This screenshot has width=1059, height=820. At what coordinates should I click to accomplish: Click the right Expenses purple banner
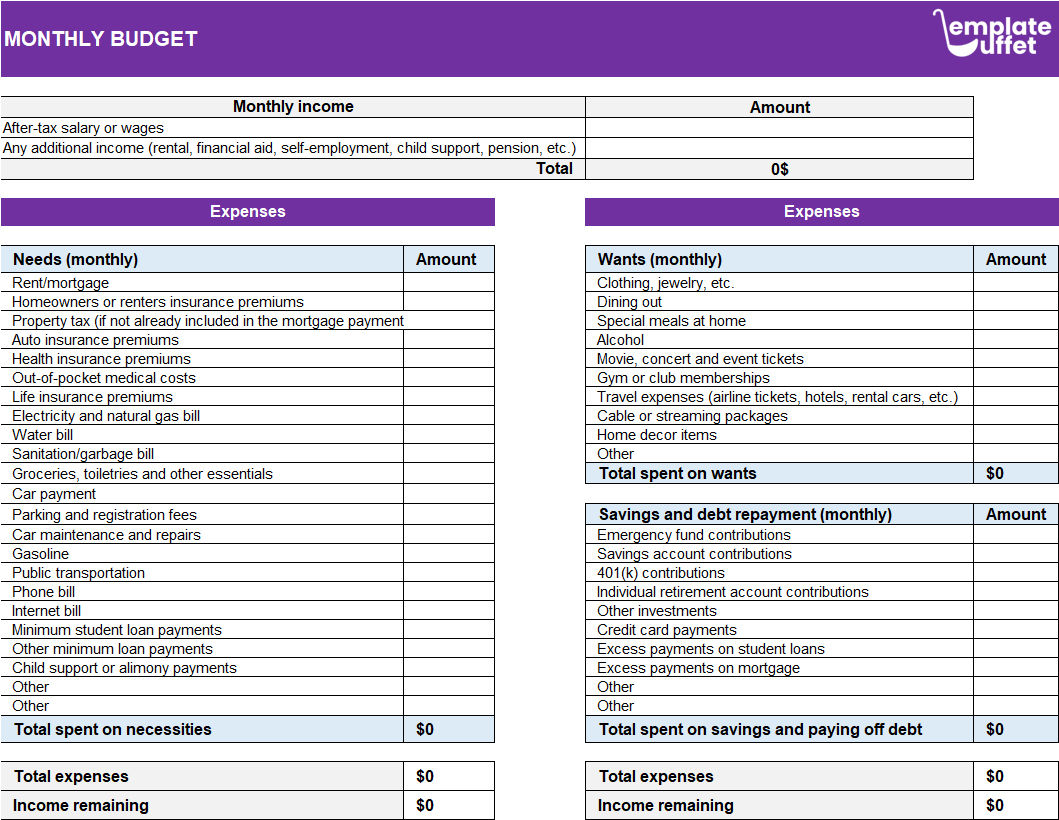[822, 211]
